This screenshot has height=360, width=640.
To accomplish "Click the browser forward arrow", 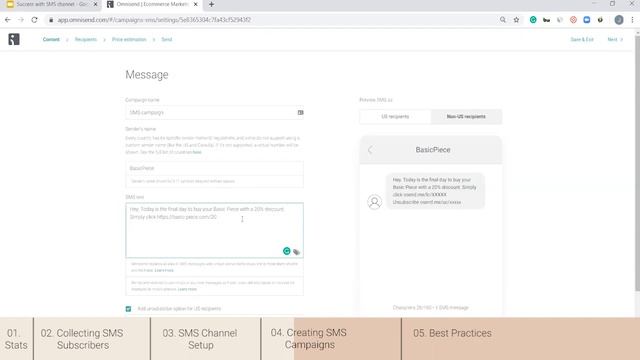I will pos(21,20).
